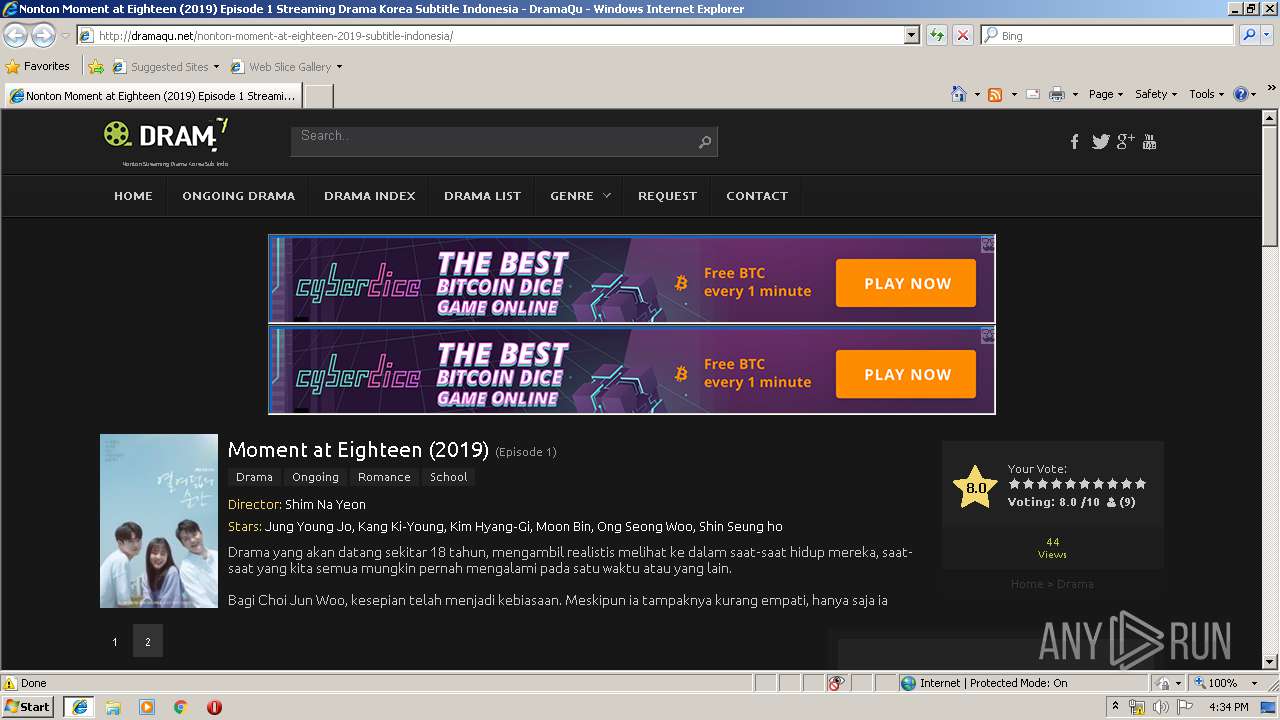
Task: Click the Suggested Sites favorites link
Action: [165, 67]
